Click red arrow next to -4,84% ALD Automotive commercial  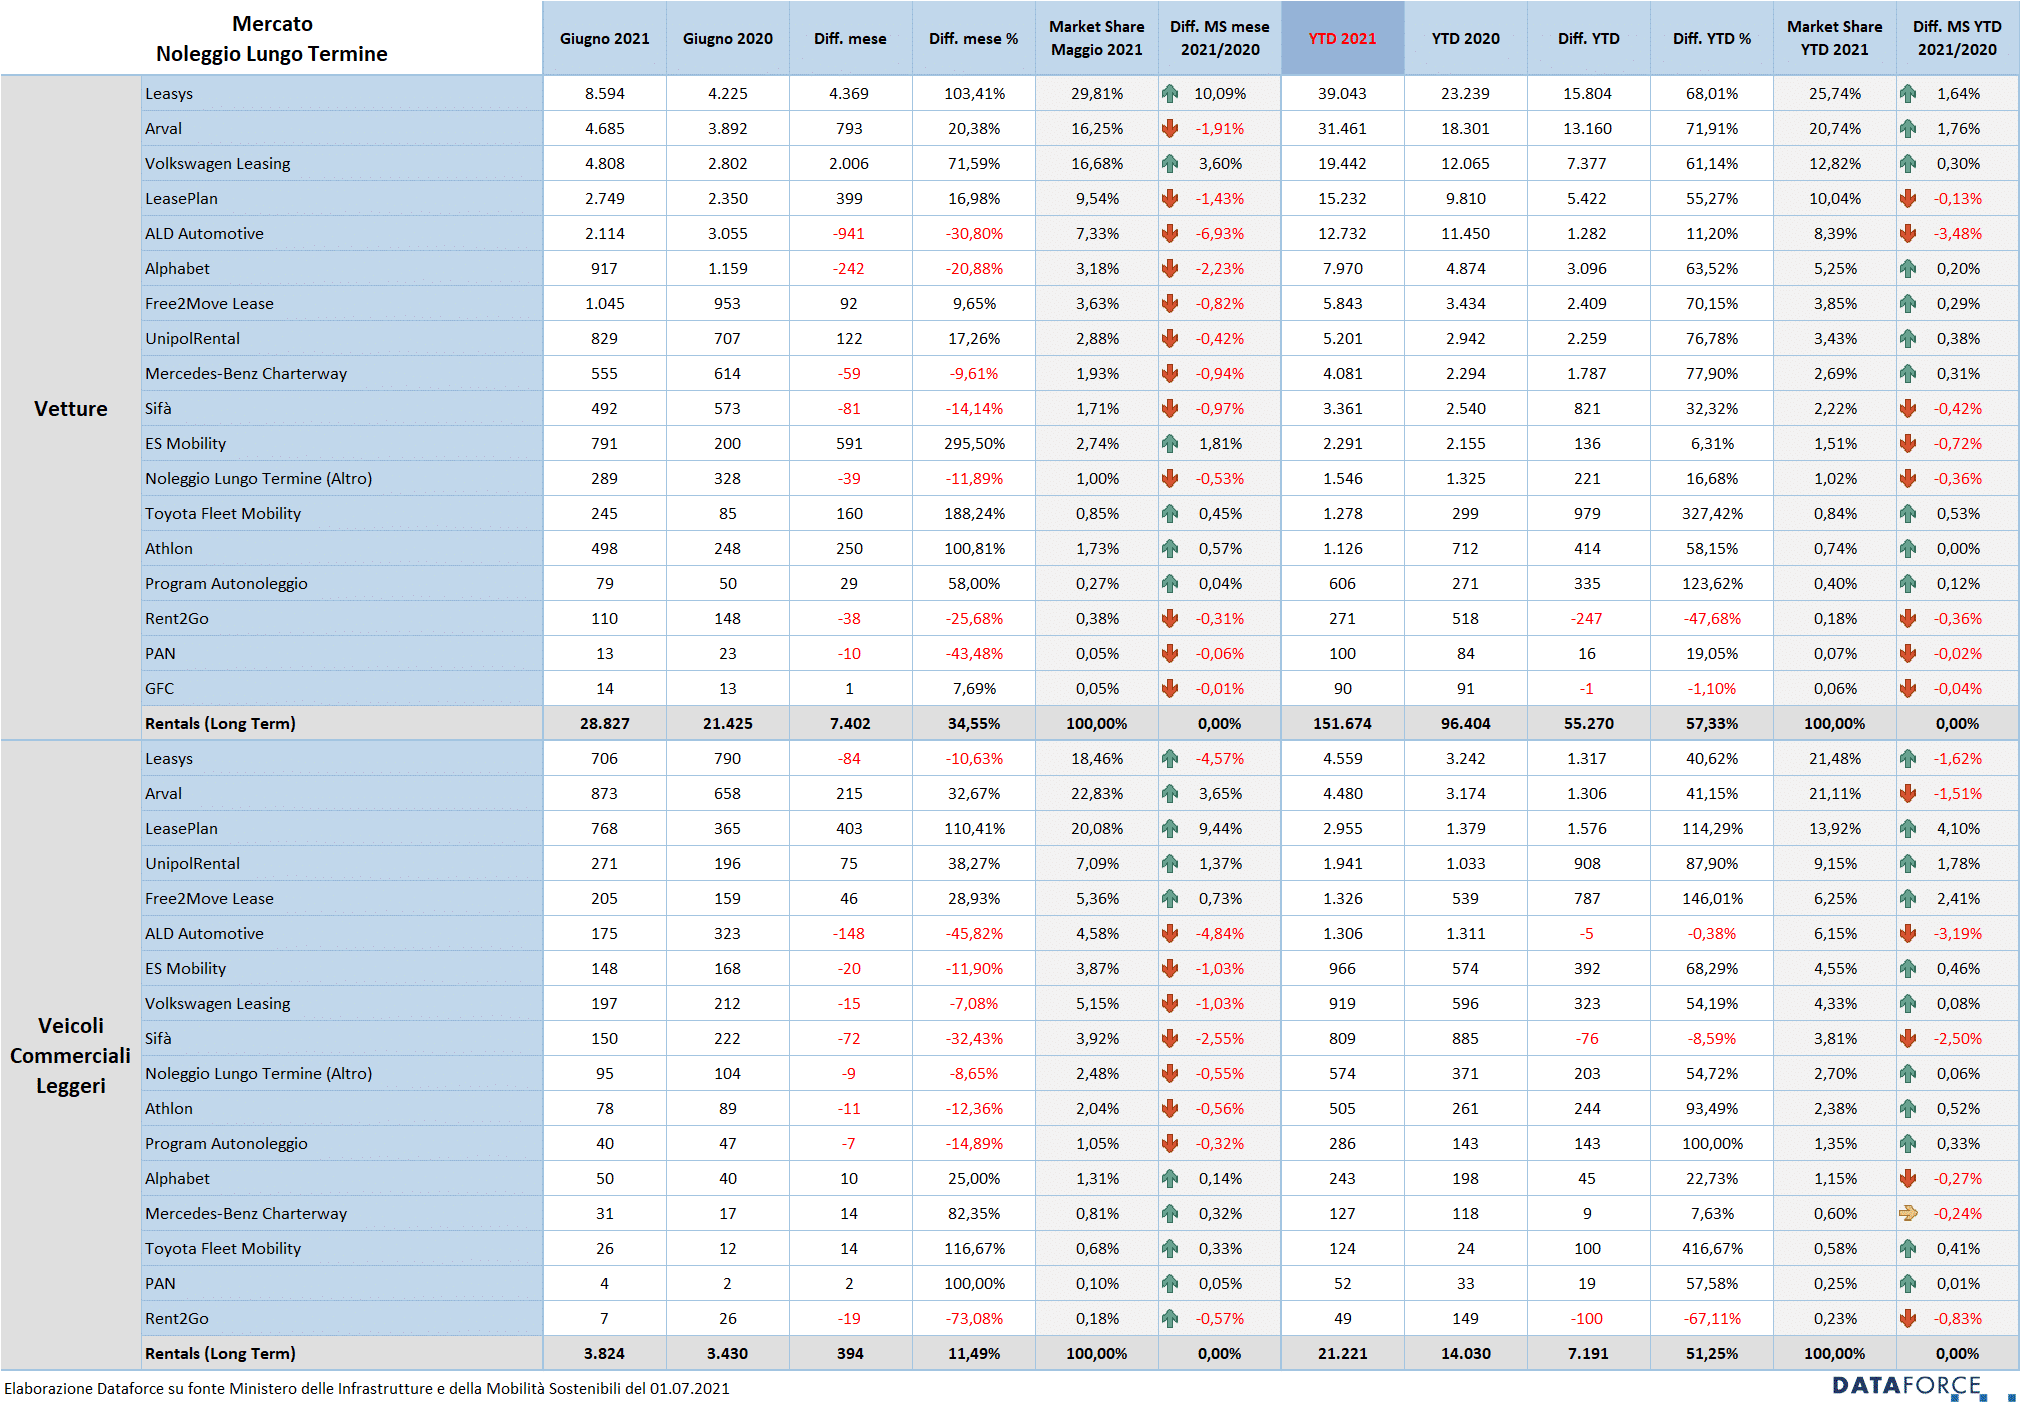coord(1170,934)
